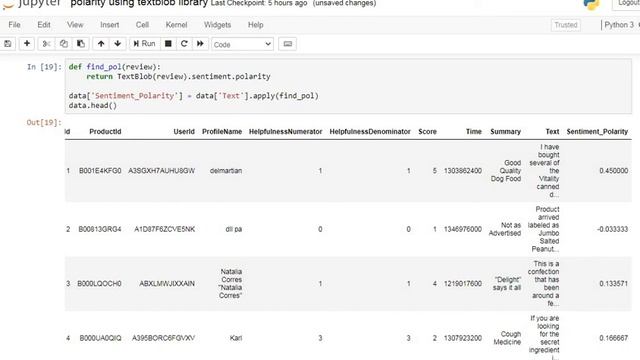Click the ProfileName column header
This screenshot has width=640, height=360.
pos(222,132)
